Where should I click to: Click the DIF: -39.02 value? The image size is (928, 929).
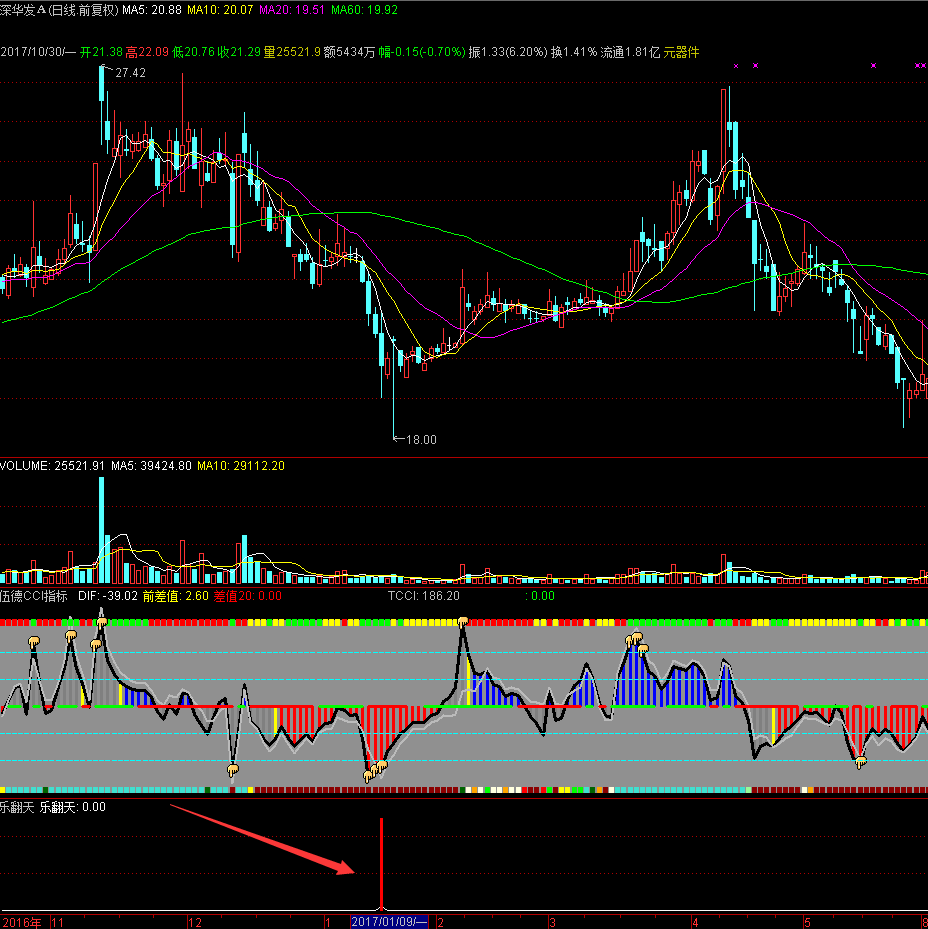(x=108, y=596)
